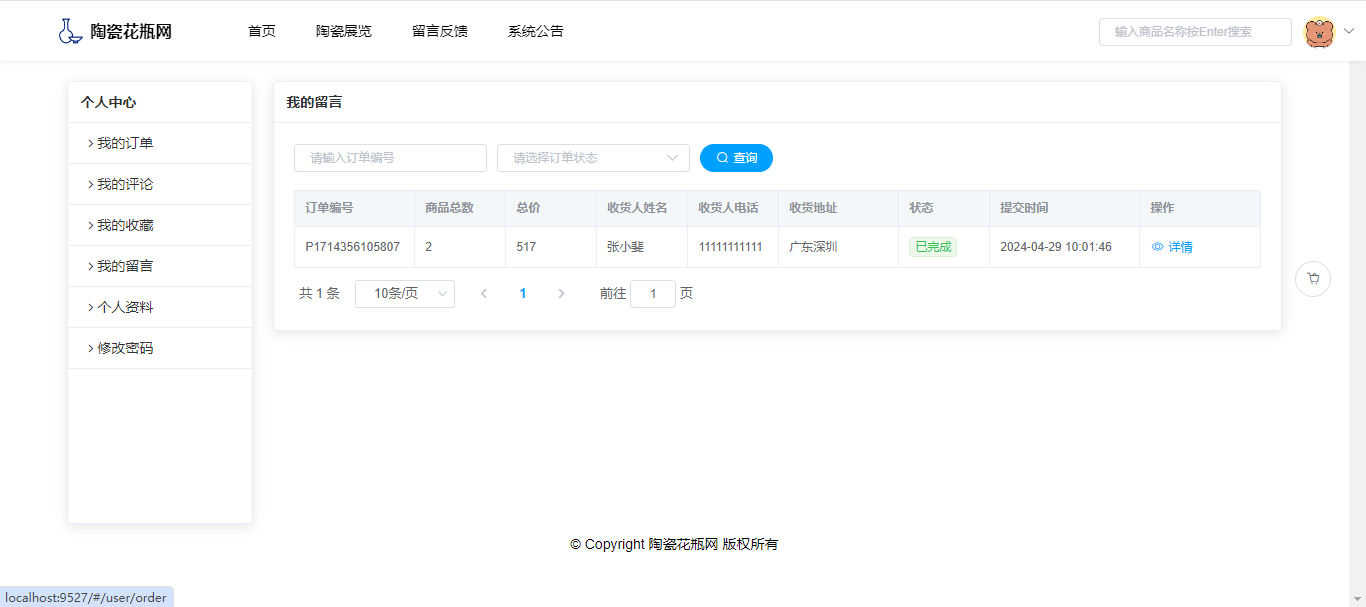Viewport: 1366px width, 607px height.
Task: Focus the product search box
Action: click(1195, 32)
